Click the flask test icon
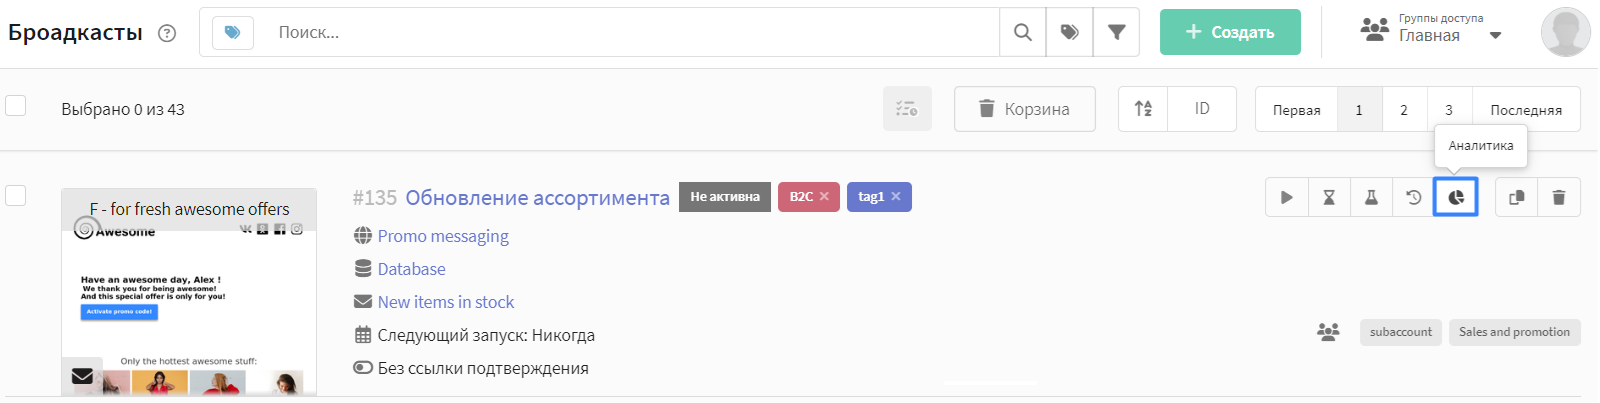This screenshot has height=403, width=1600. tap(1371, 197)
